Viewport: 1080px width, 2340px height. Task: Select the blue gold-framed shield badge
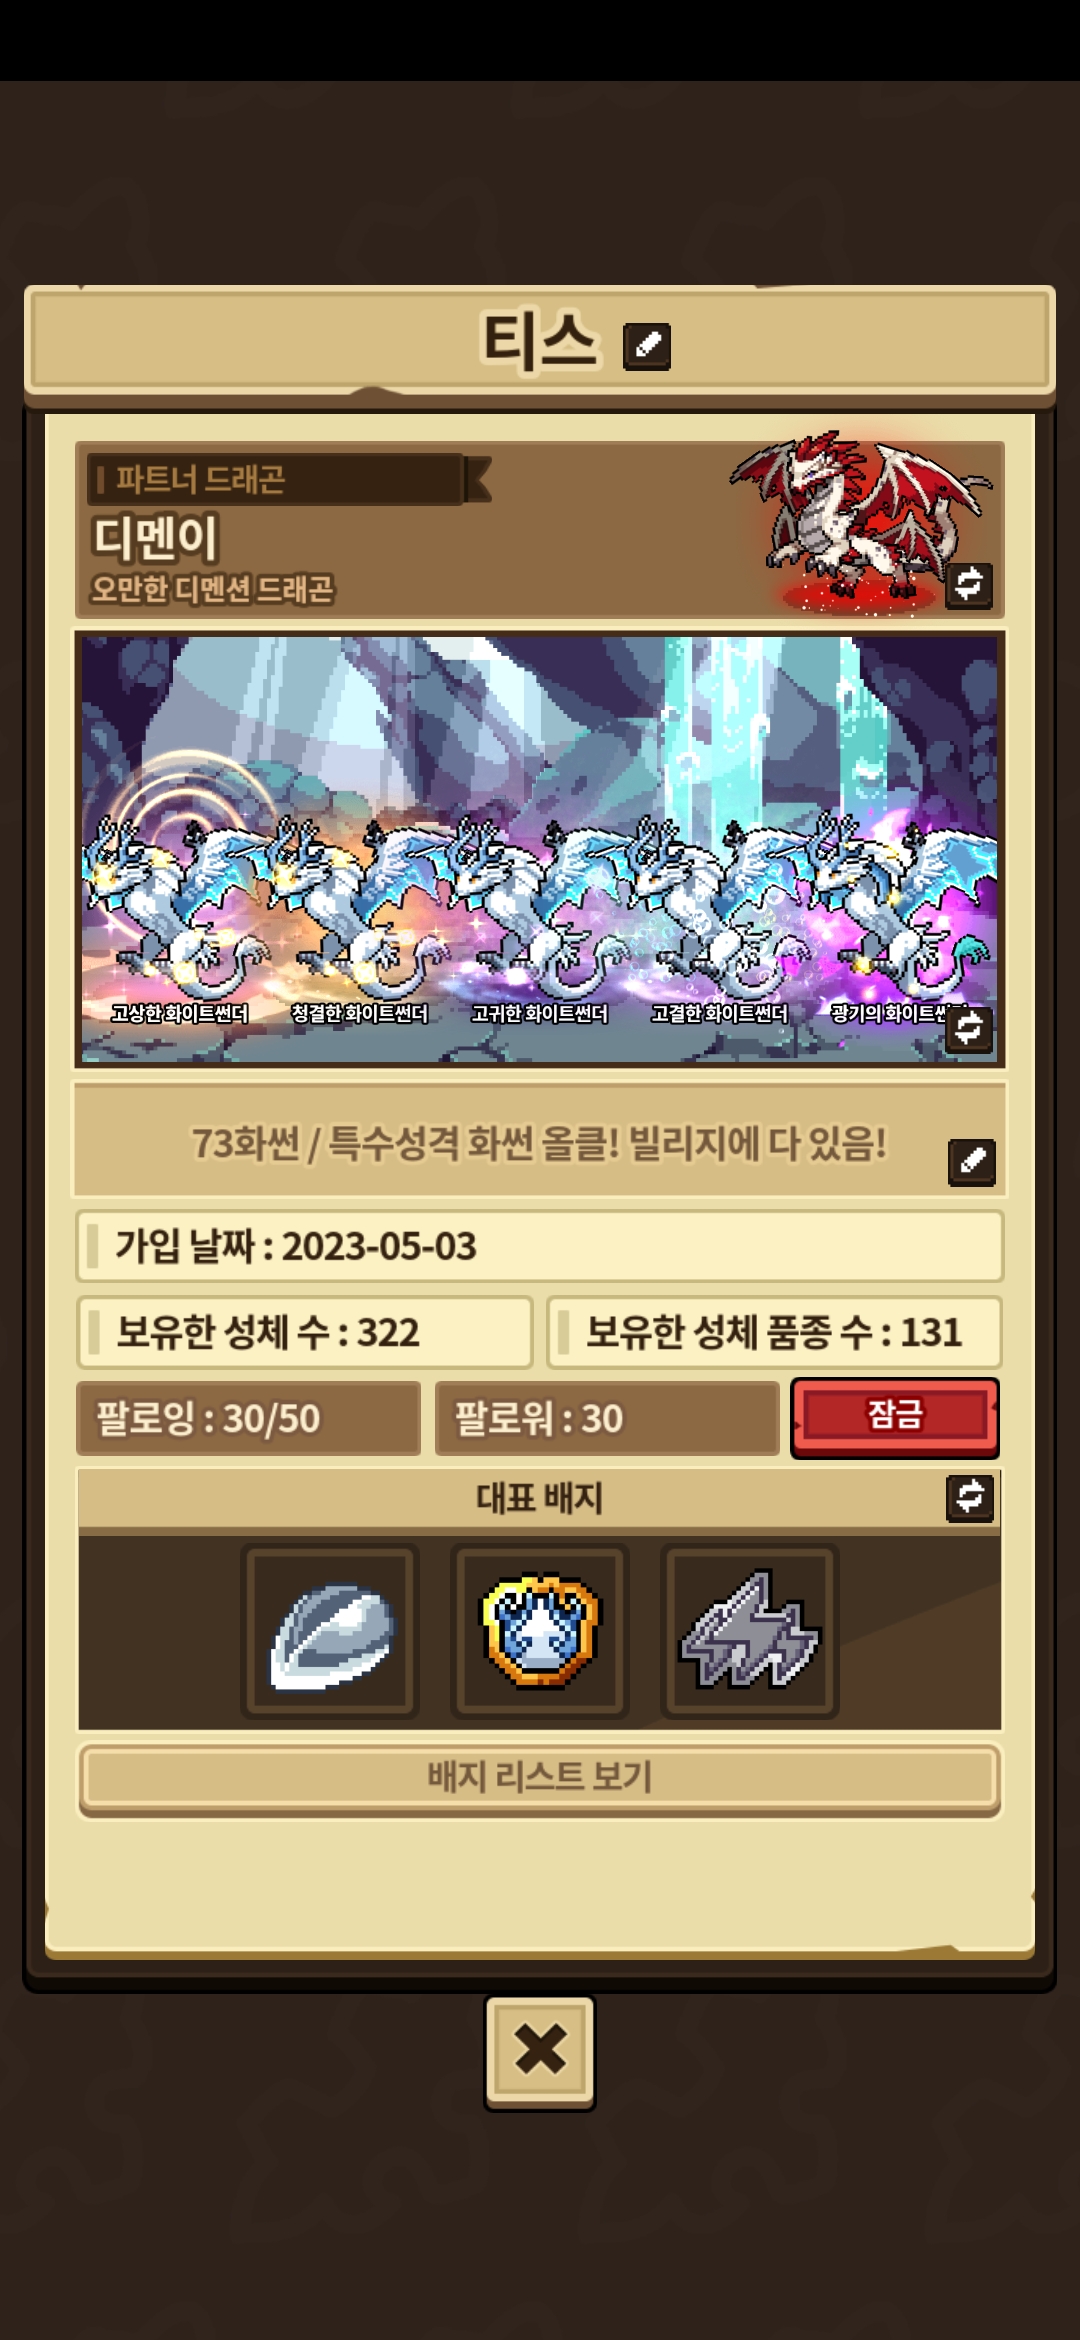540,1631
